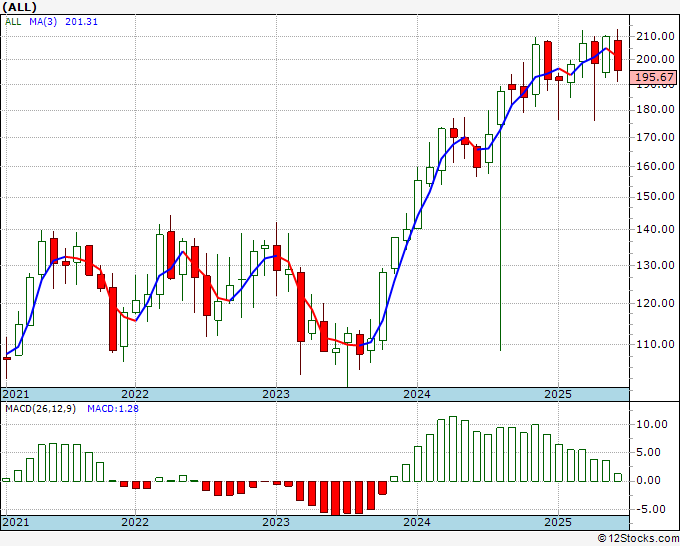Screen dimensions: 680x546
Task: Click 2021 on MACD panel time axis
Action: [16, 522]
